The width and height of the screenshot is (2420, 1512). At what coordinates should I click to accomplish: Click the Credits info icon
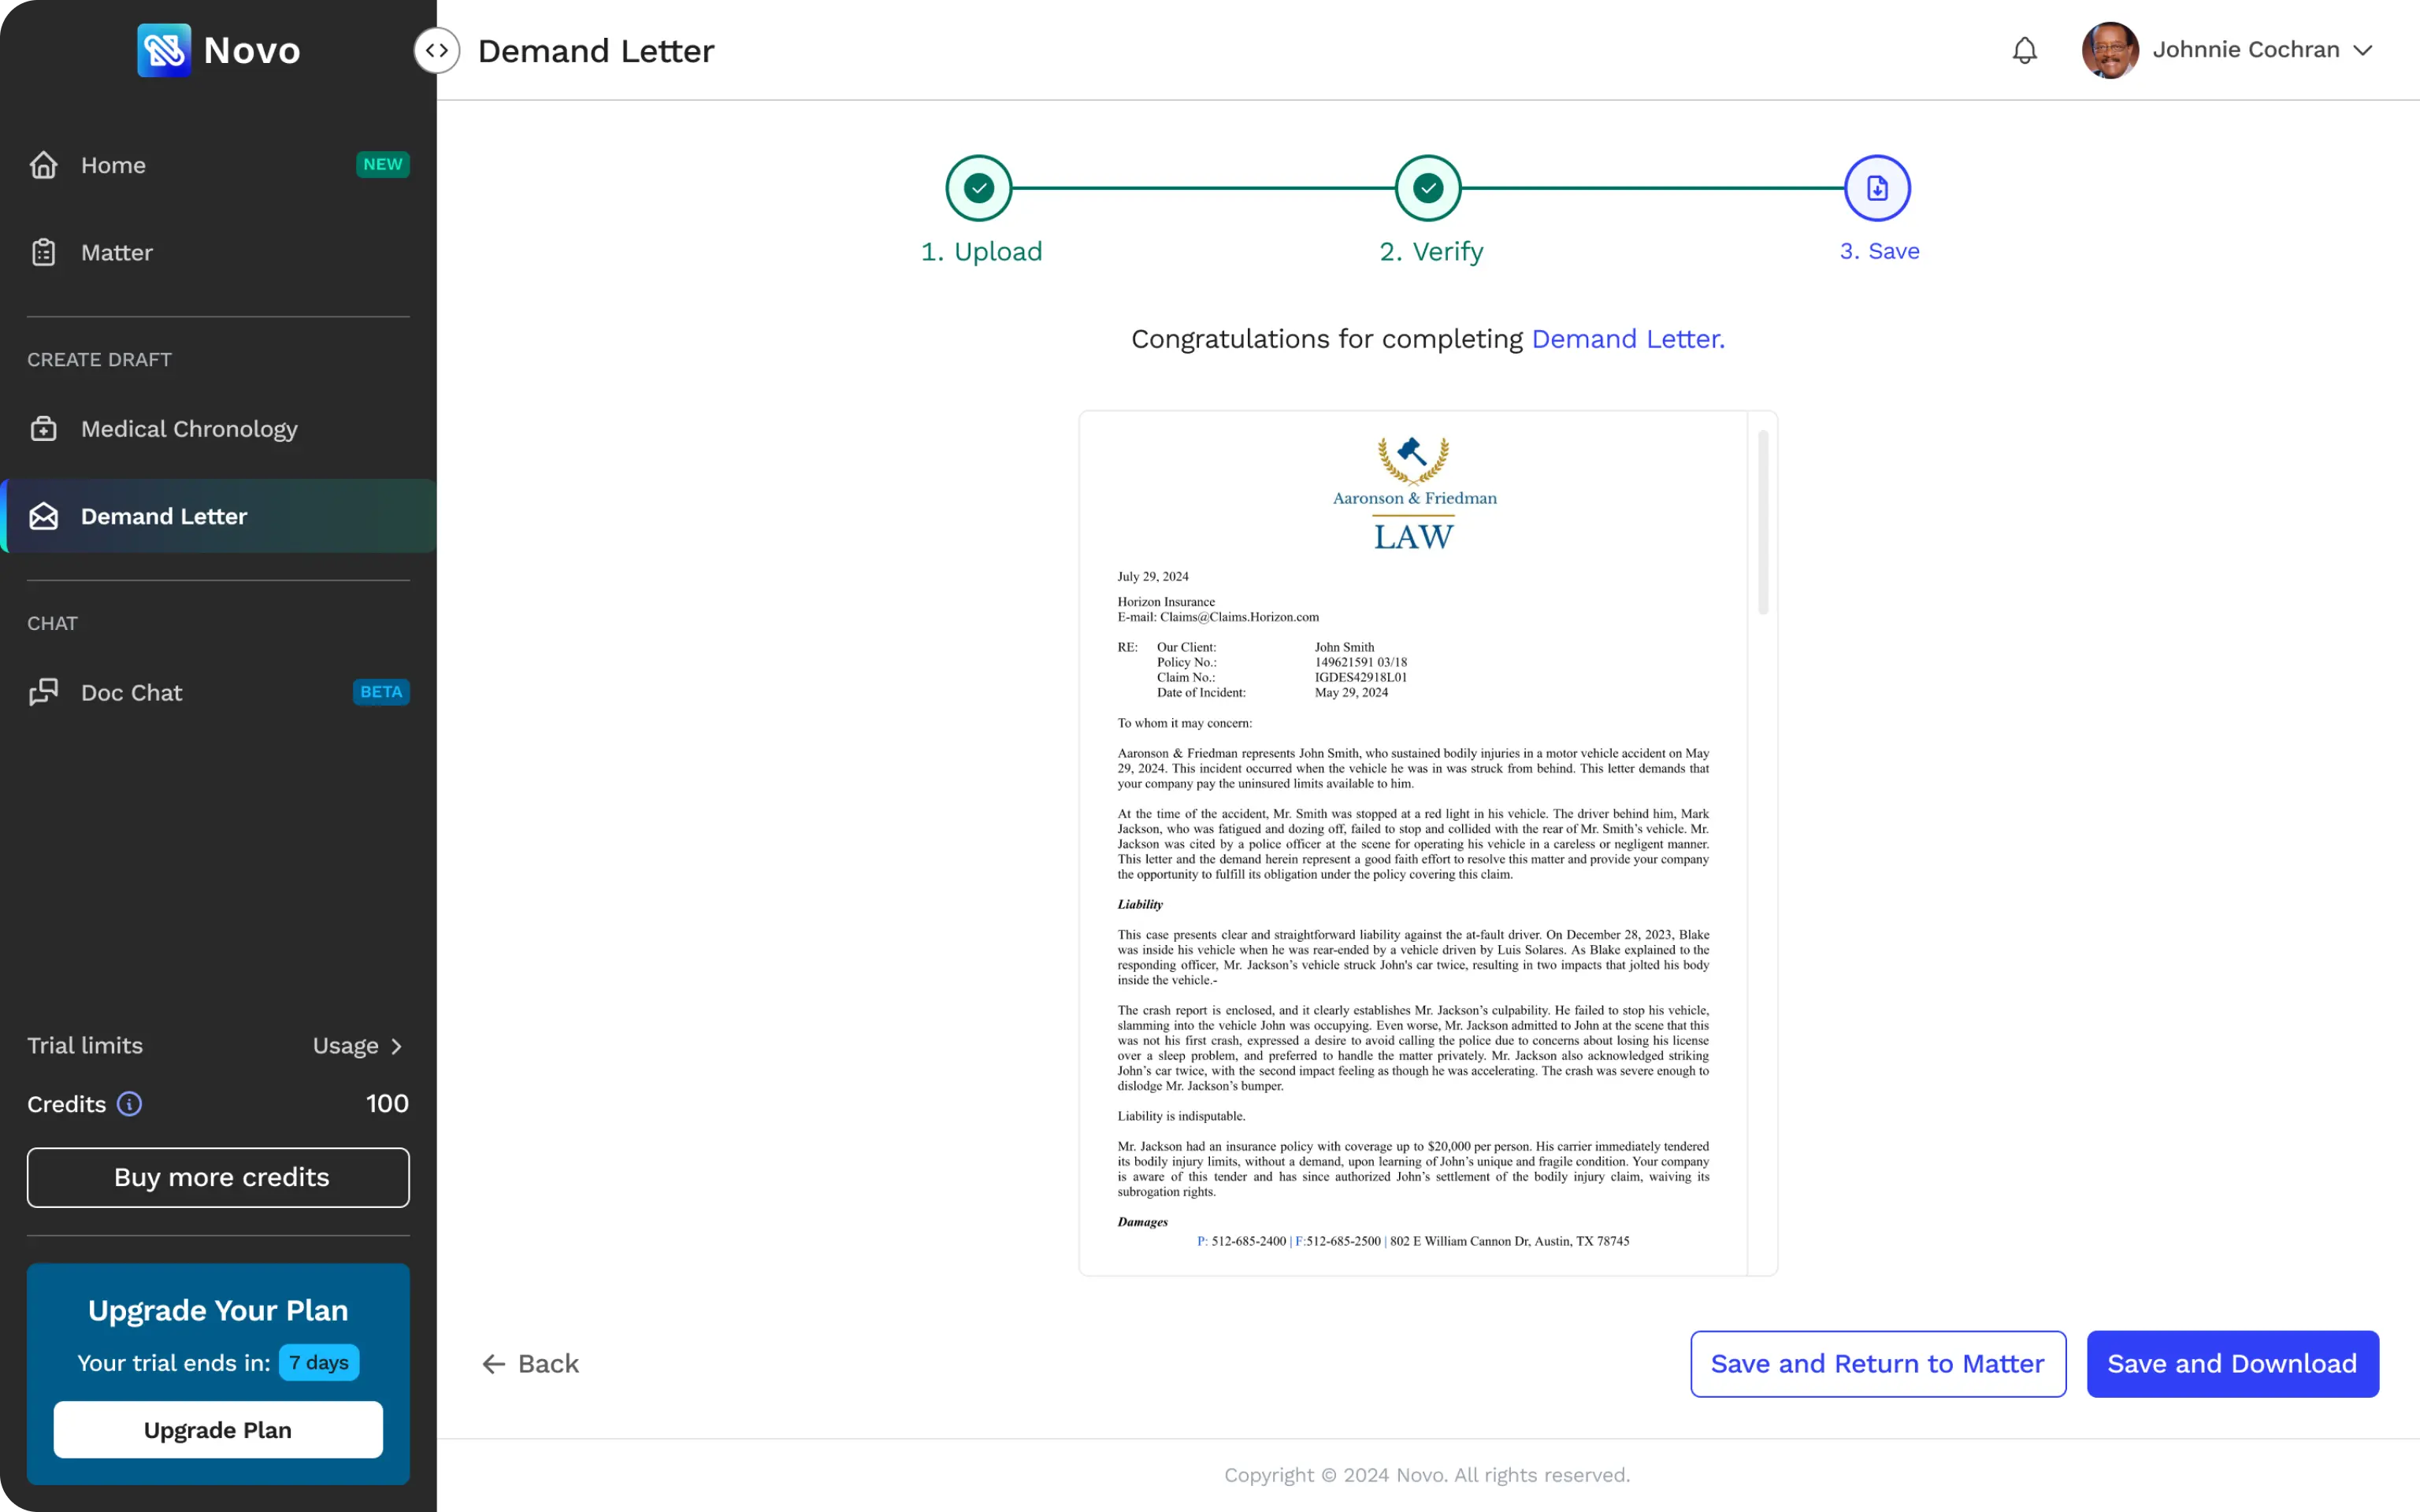click(x=129, y=1103)
